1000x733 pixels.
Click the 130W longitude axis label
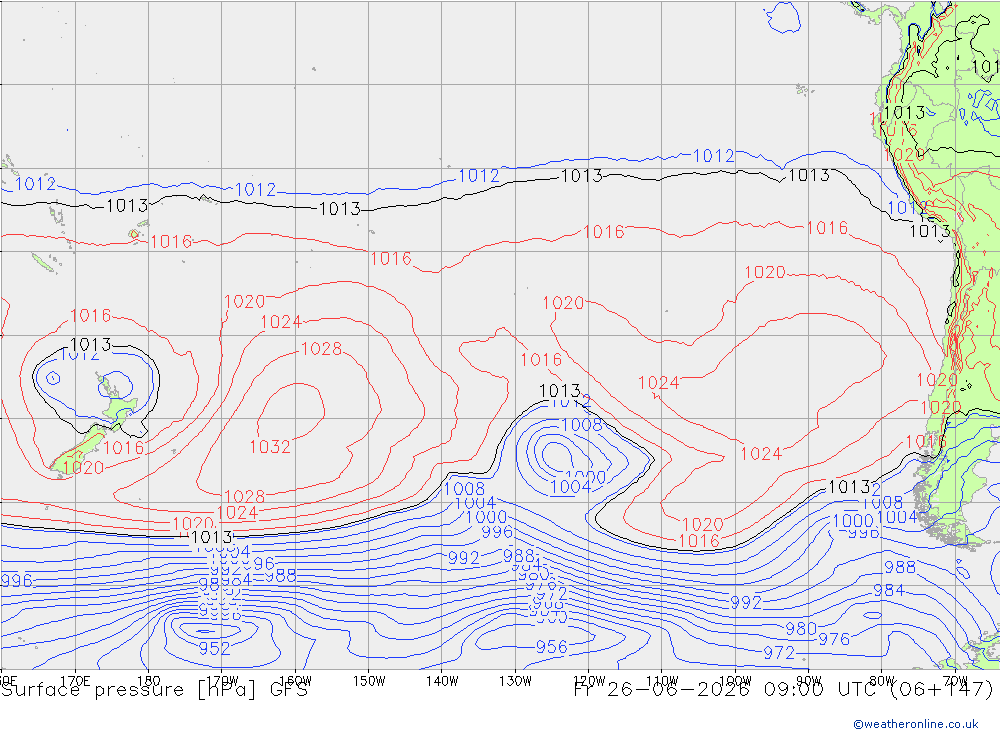[515, 681]
